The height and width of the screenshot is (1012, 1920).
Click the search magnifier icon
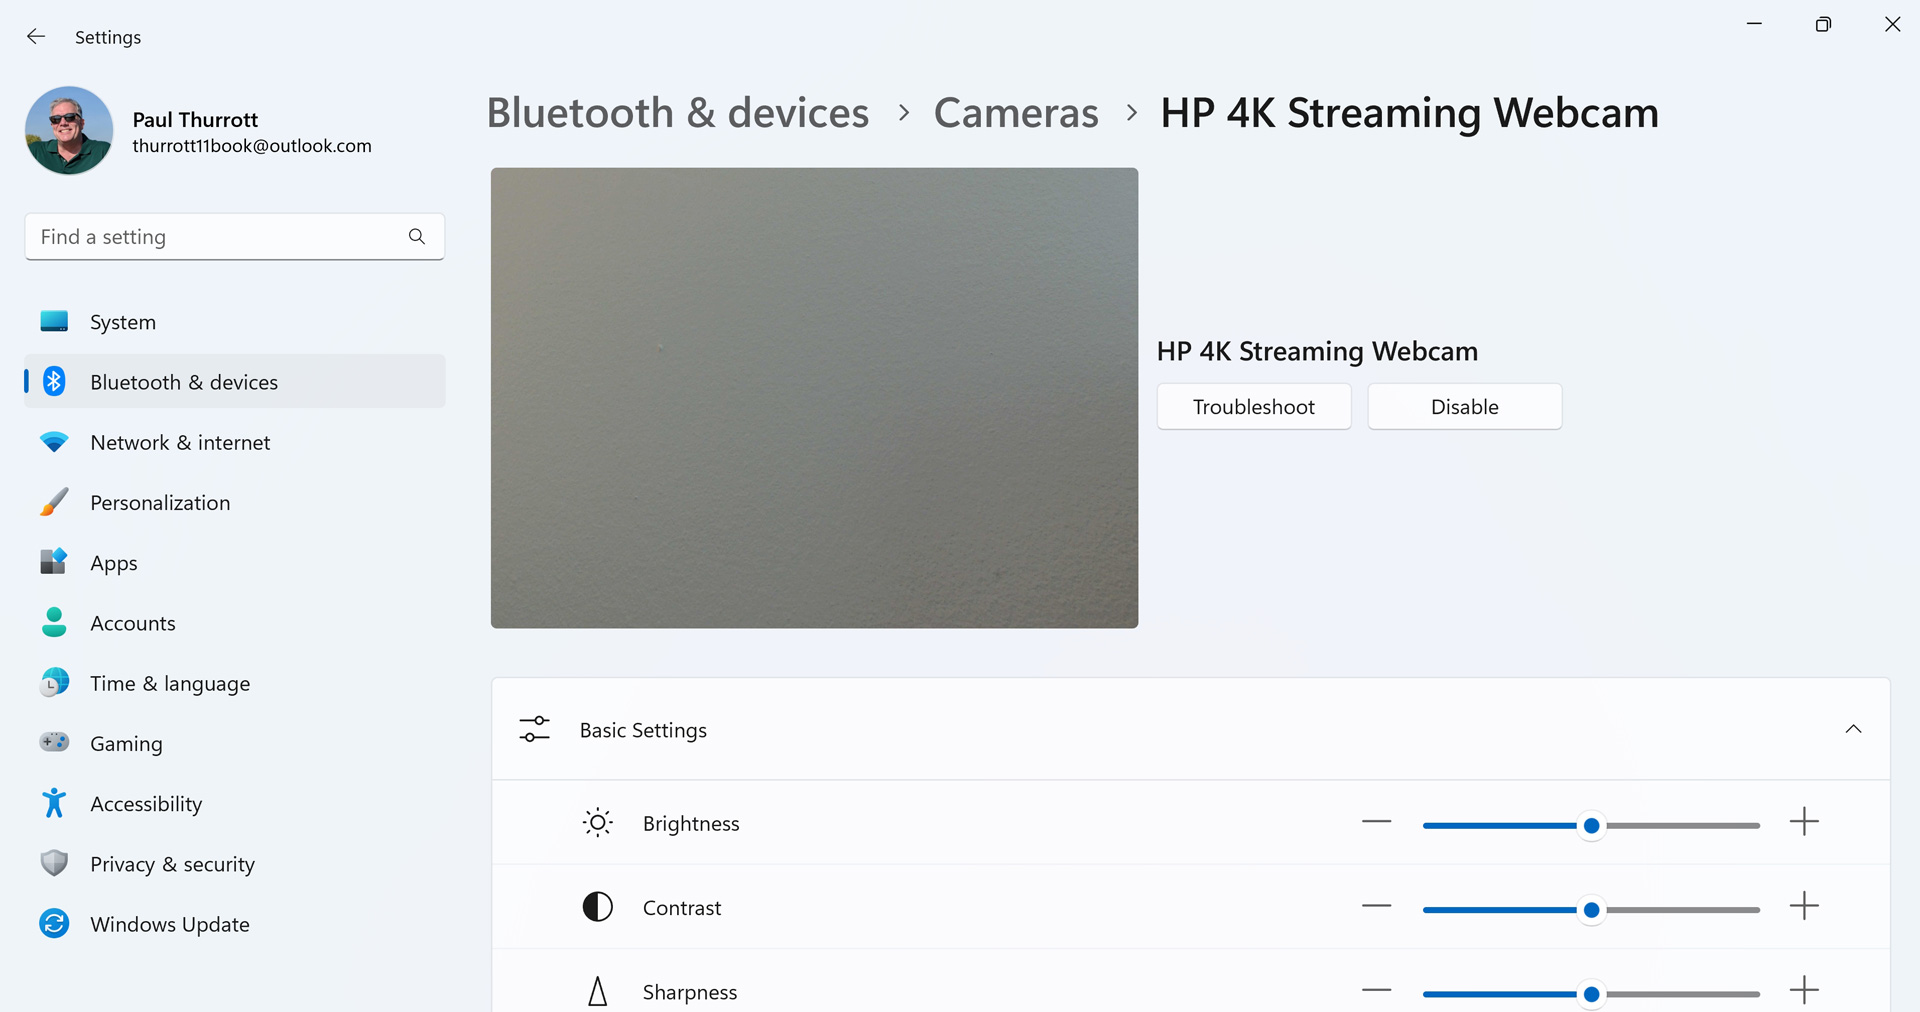click(417, 237)
